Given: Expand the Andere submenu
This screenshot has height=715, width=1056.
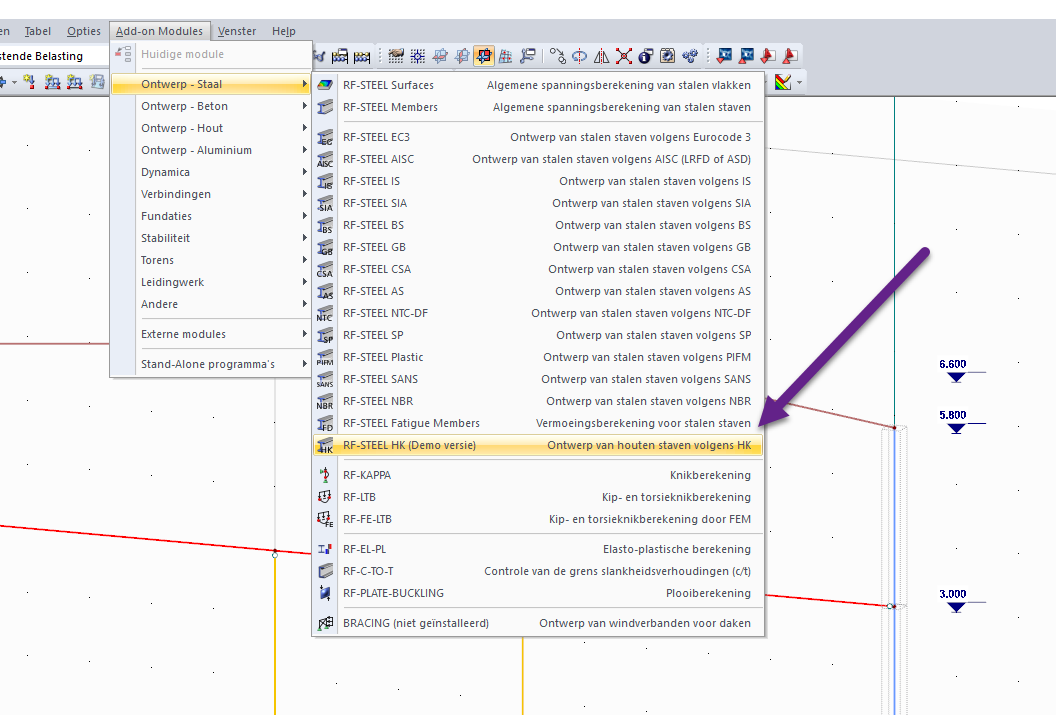Looking at the screenshot, I should 211,304.
